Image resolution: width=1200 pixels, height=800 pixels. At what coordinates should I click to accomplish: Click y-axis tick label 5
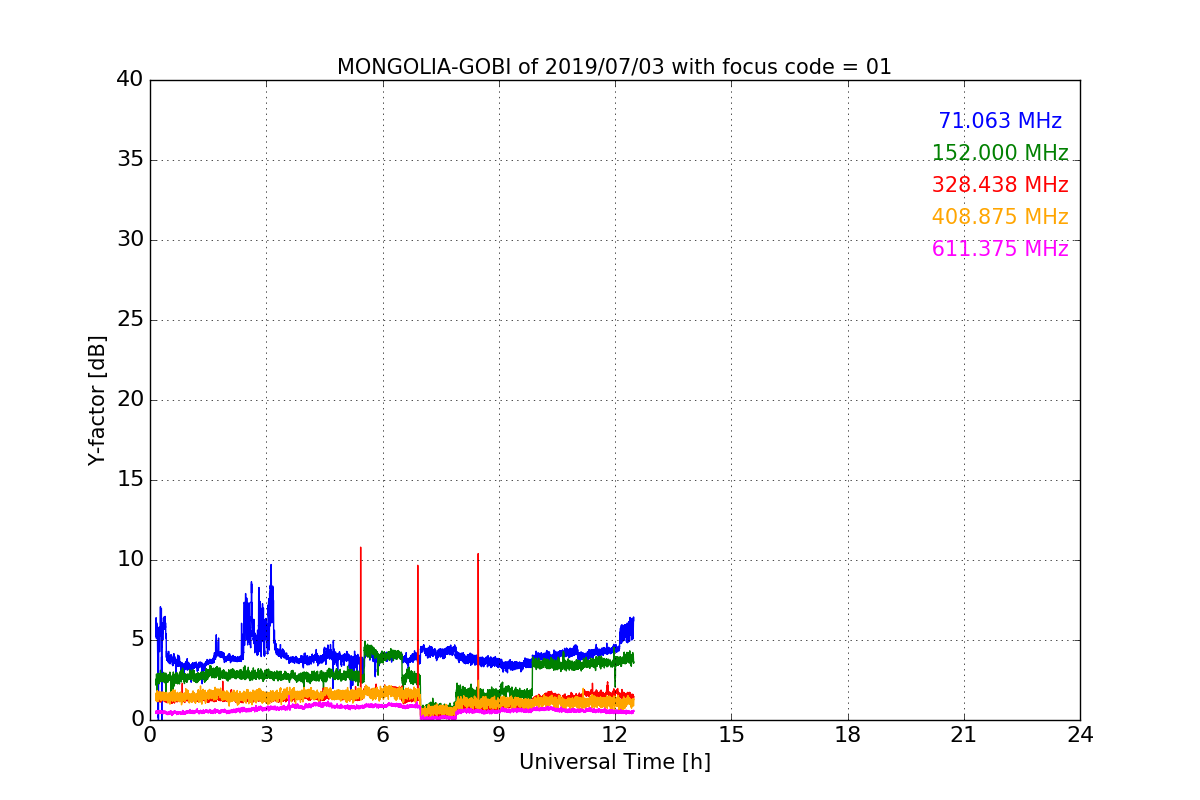(x=136, y=639)
